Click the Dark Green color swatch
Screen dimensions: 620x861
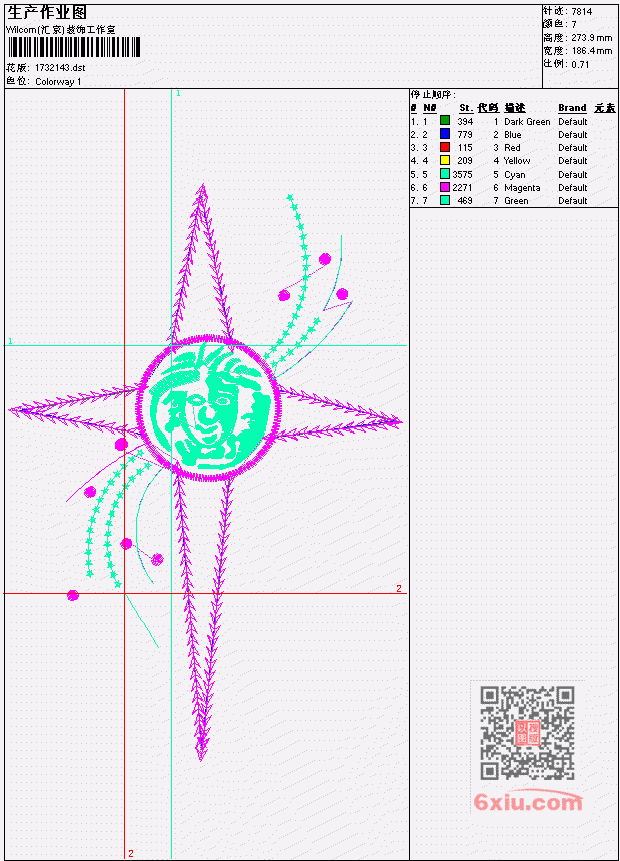[445, 121]
